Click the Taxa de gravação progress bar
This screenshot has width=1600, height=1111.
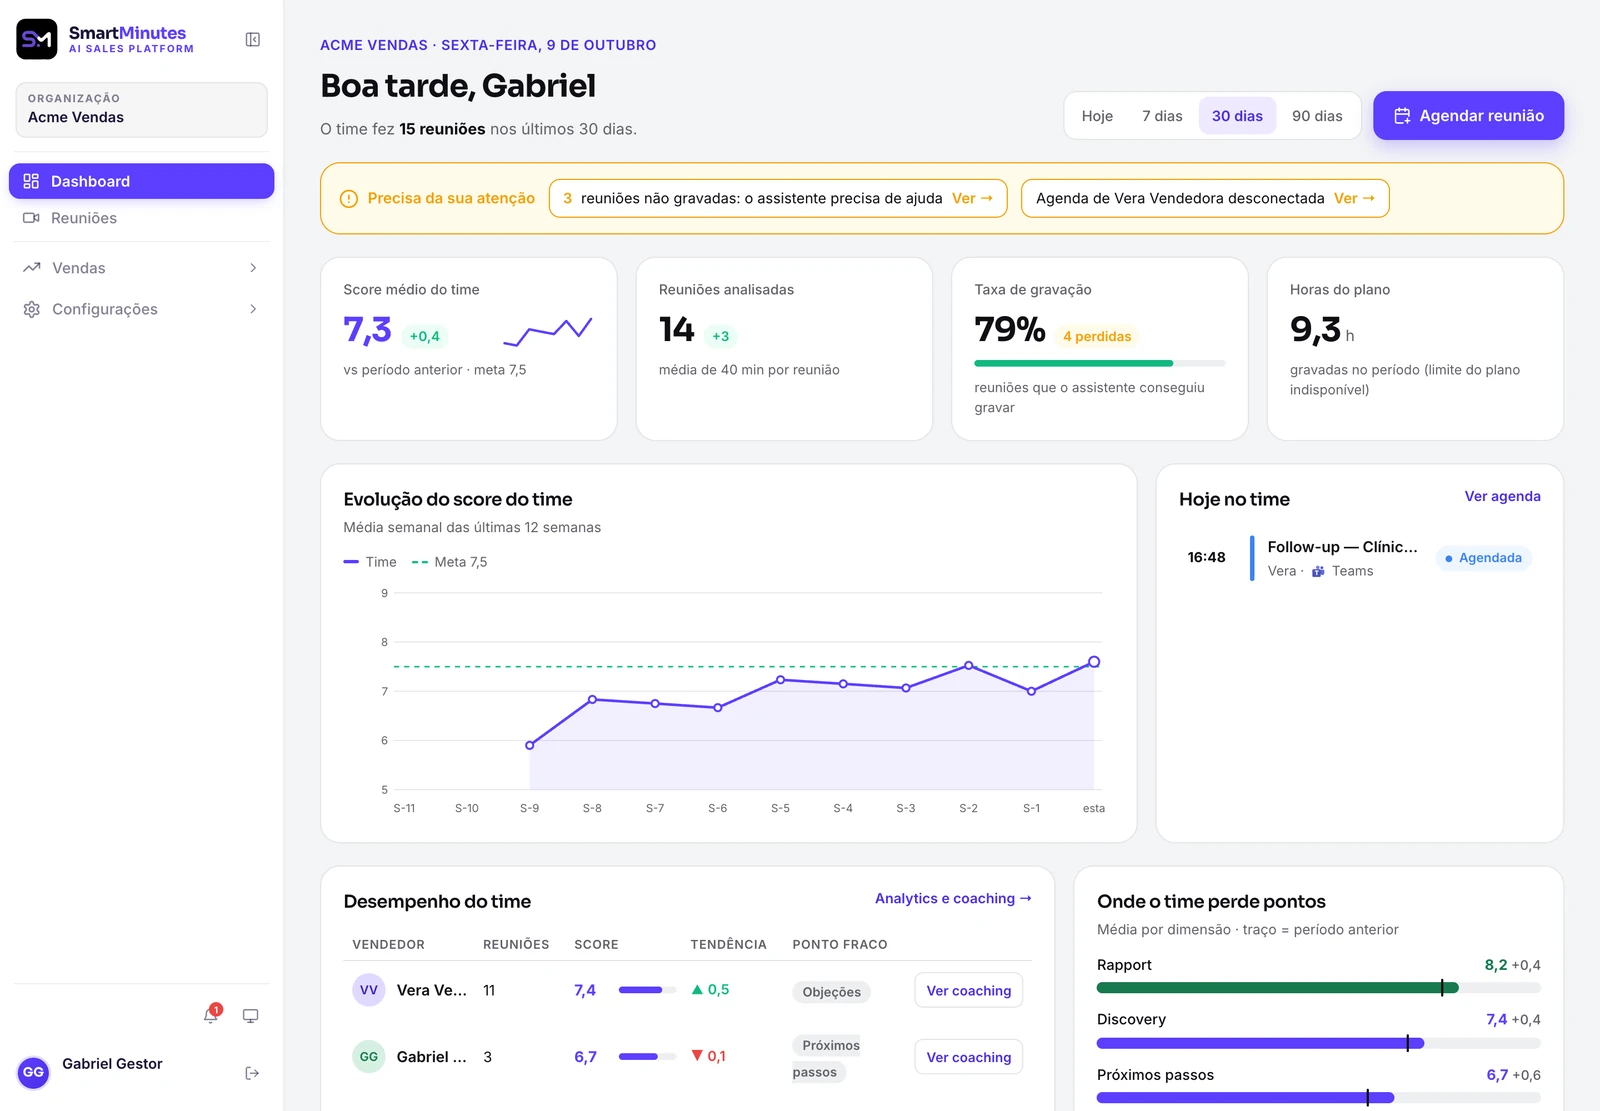(x=1100, y=363)
